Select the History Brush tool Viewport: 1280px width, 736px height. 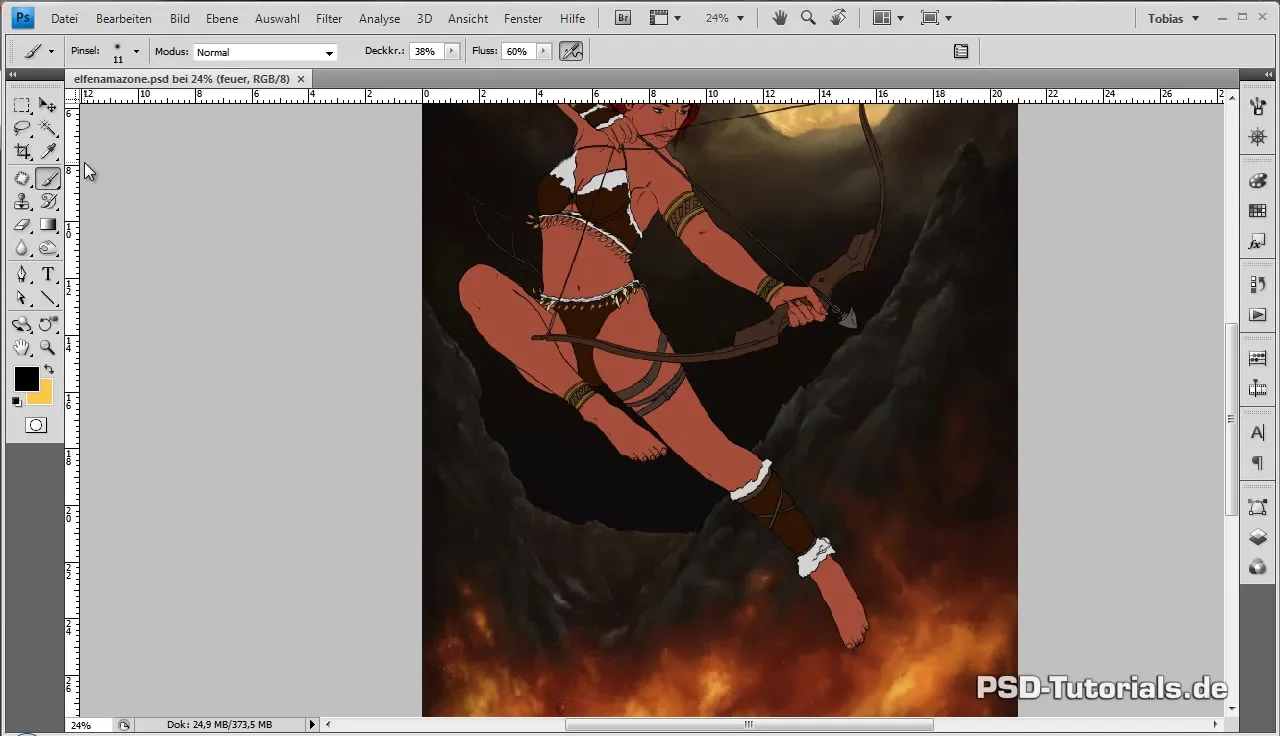47,202
